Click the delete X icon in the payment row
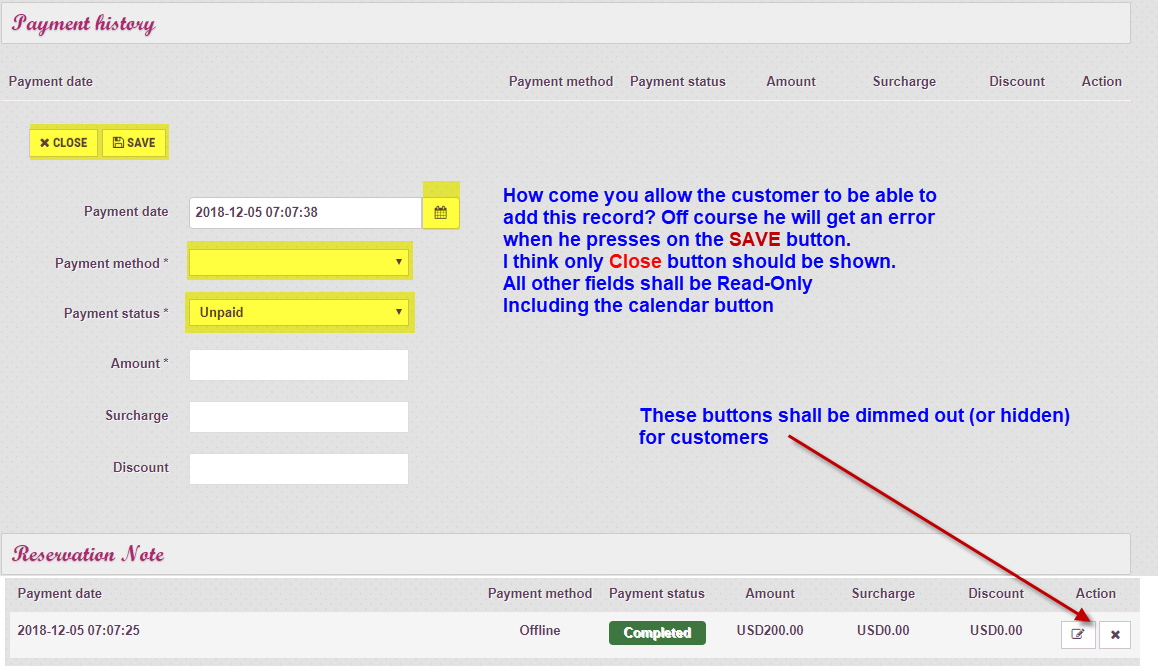This screenshot has width=1158, height=669. tap(1115, 634)
